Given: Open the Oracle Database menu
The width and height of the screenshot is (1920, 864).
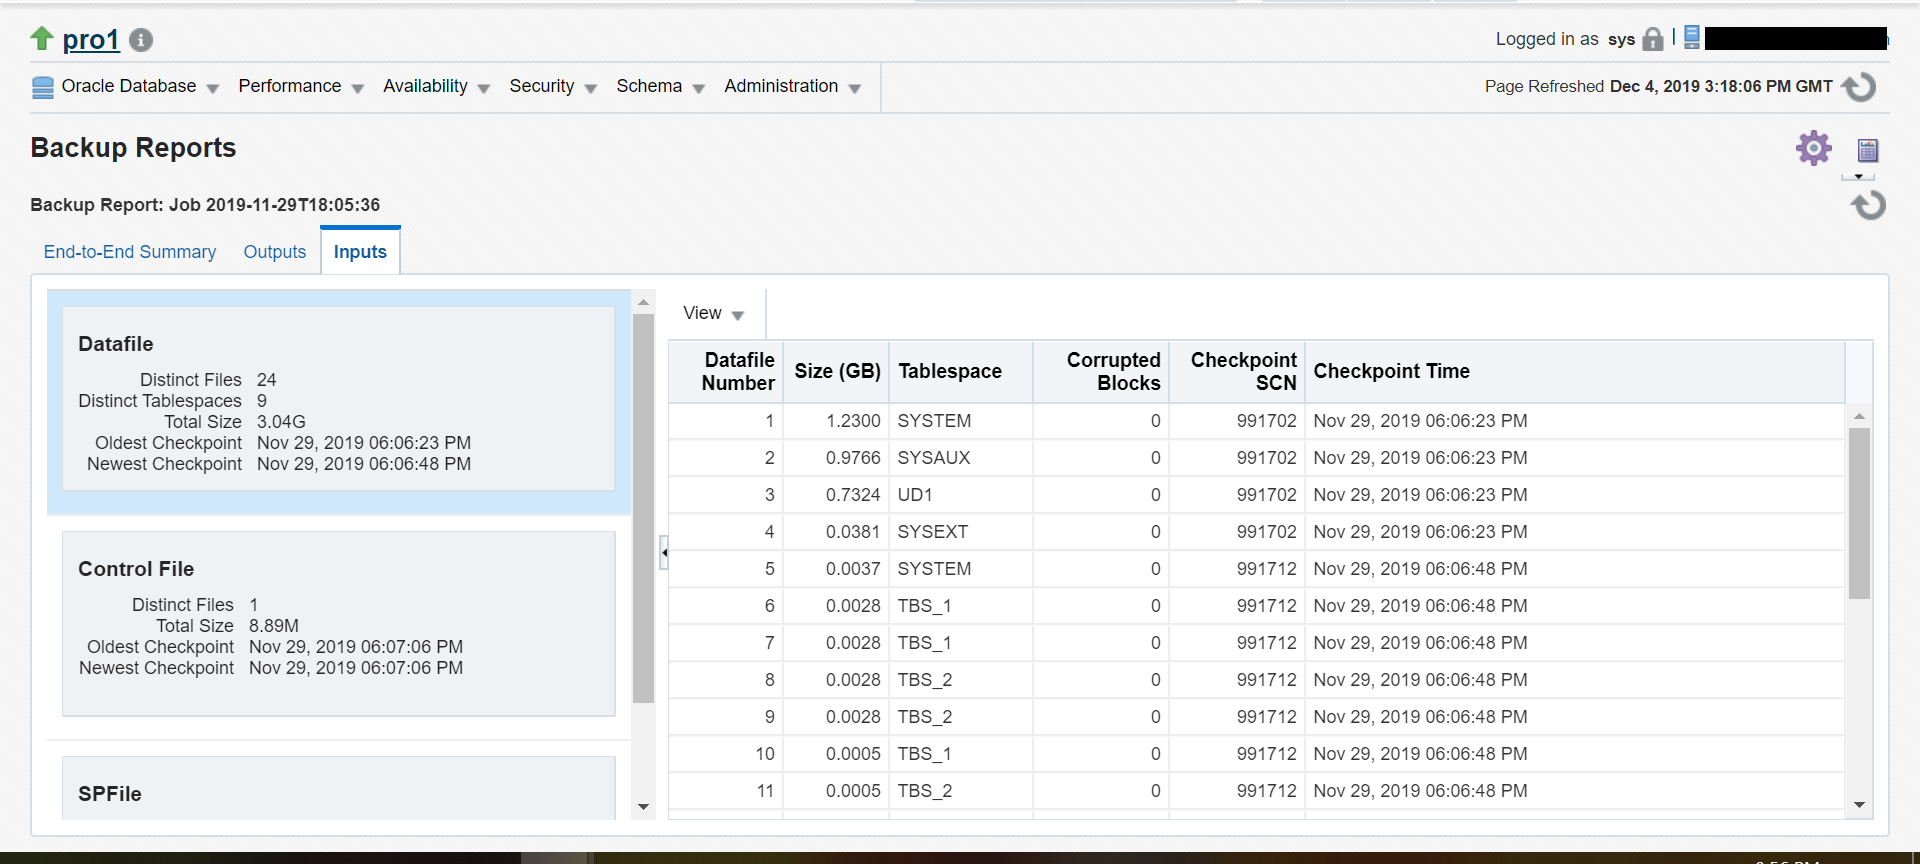Looking at the screenshot, I should click(x=140, y=87).
